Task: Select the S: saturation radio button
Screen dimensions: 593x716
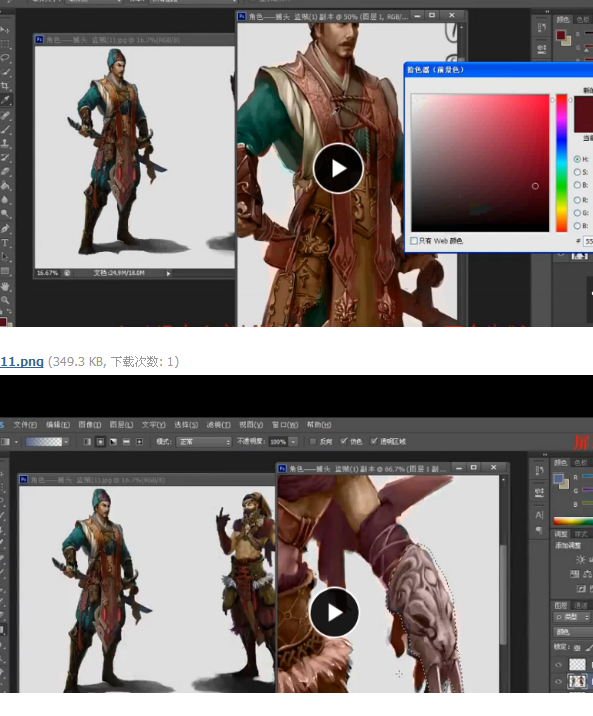Action: (577, 172)
